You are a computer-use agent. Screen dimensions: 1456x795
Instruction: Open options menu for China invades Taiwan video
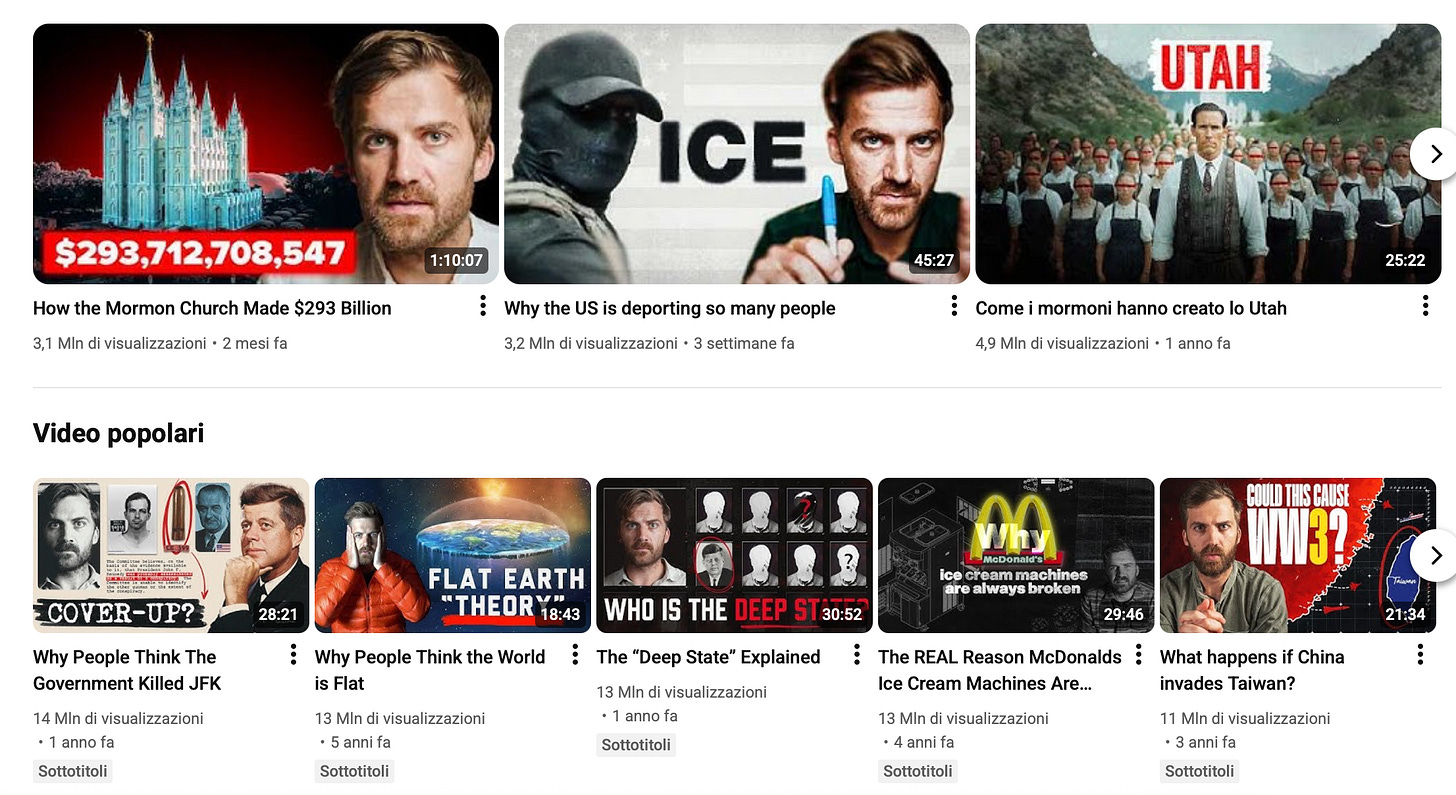tap(1420, 655)
